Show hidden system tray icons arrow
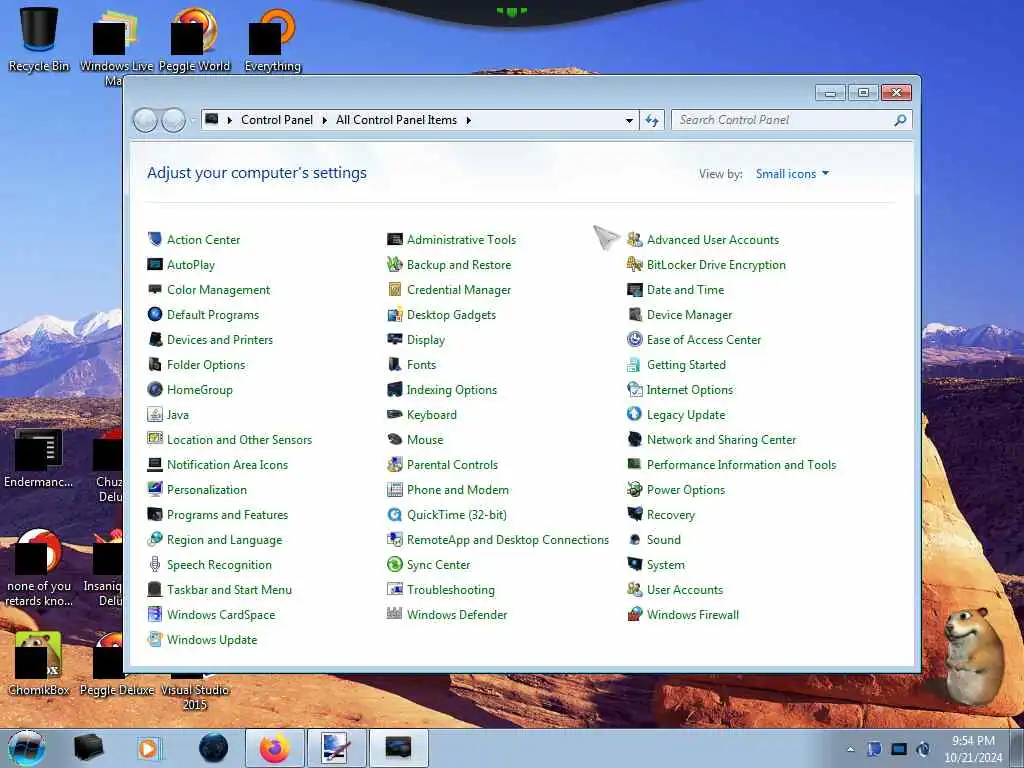 850,749
